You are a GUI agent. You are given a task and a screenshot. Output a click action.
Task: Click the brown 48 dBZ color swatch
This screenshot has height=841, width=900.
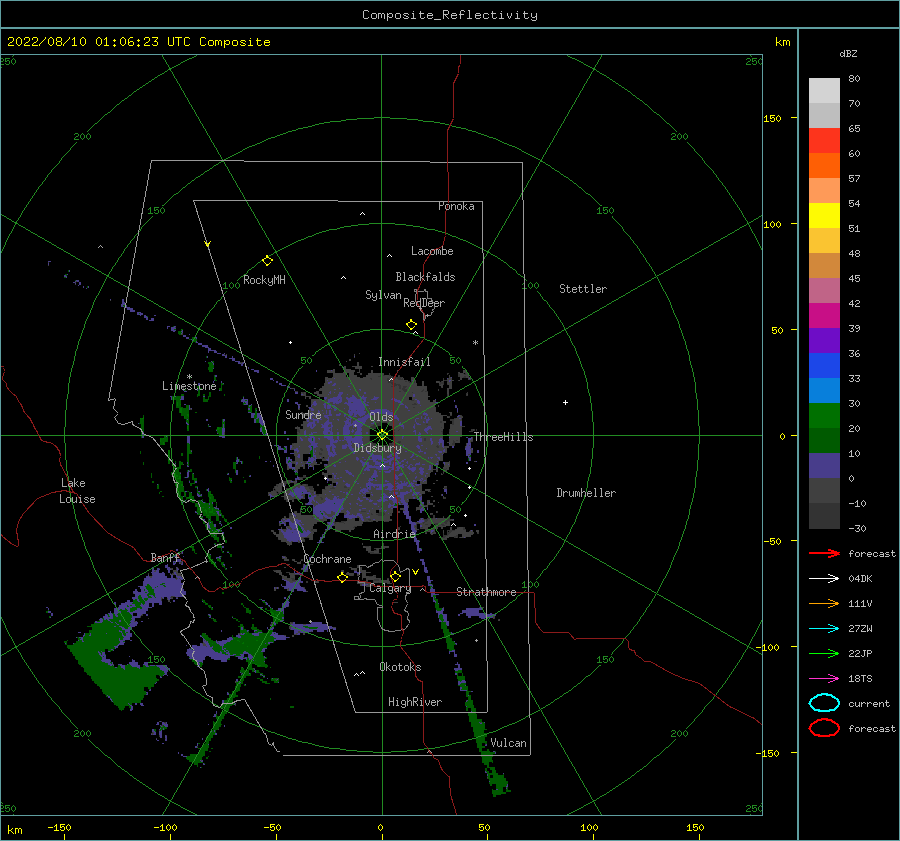click(824, 265)
